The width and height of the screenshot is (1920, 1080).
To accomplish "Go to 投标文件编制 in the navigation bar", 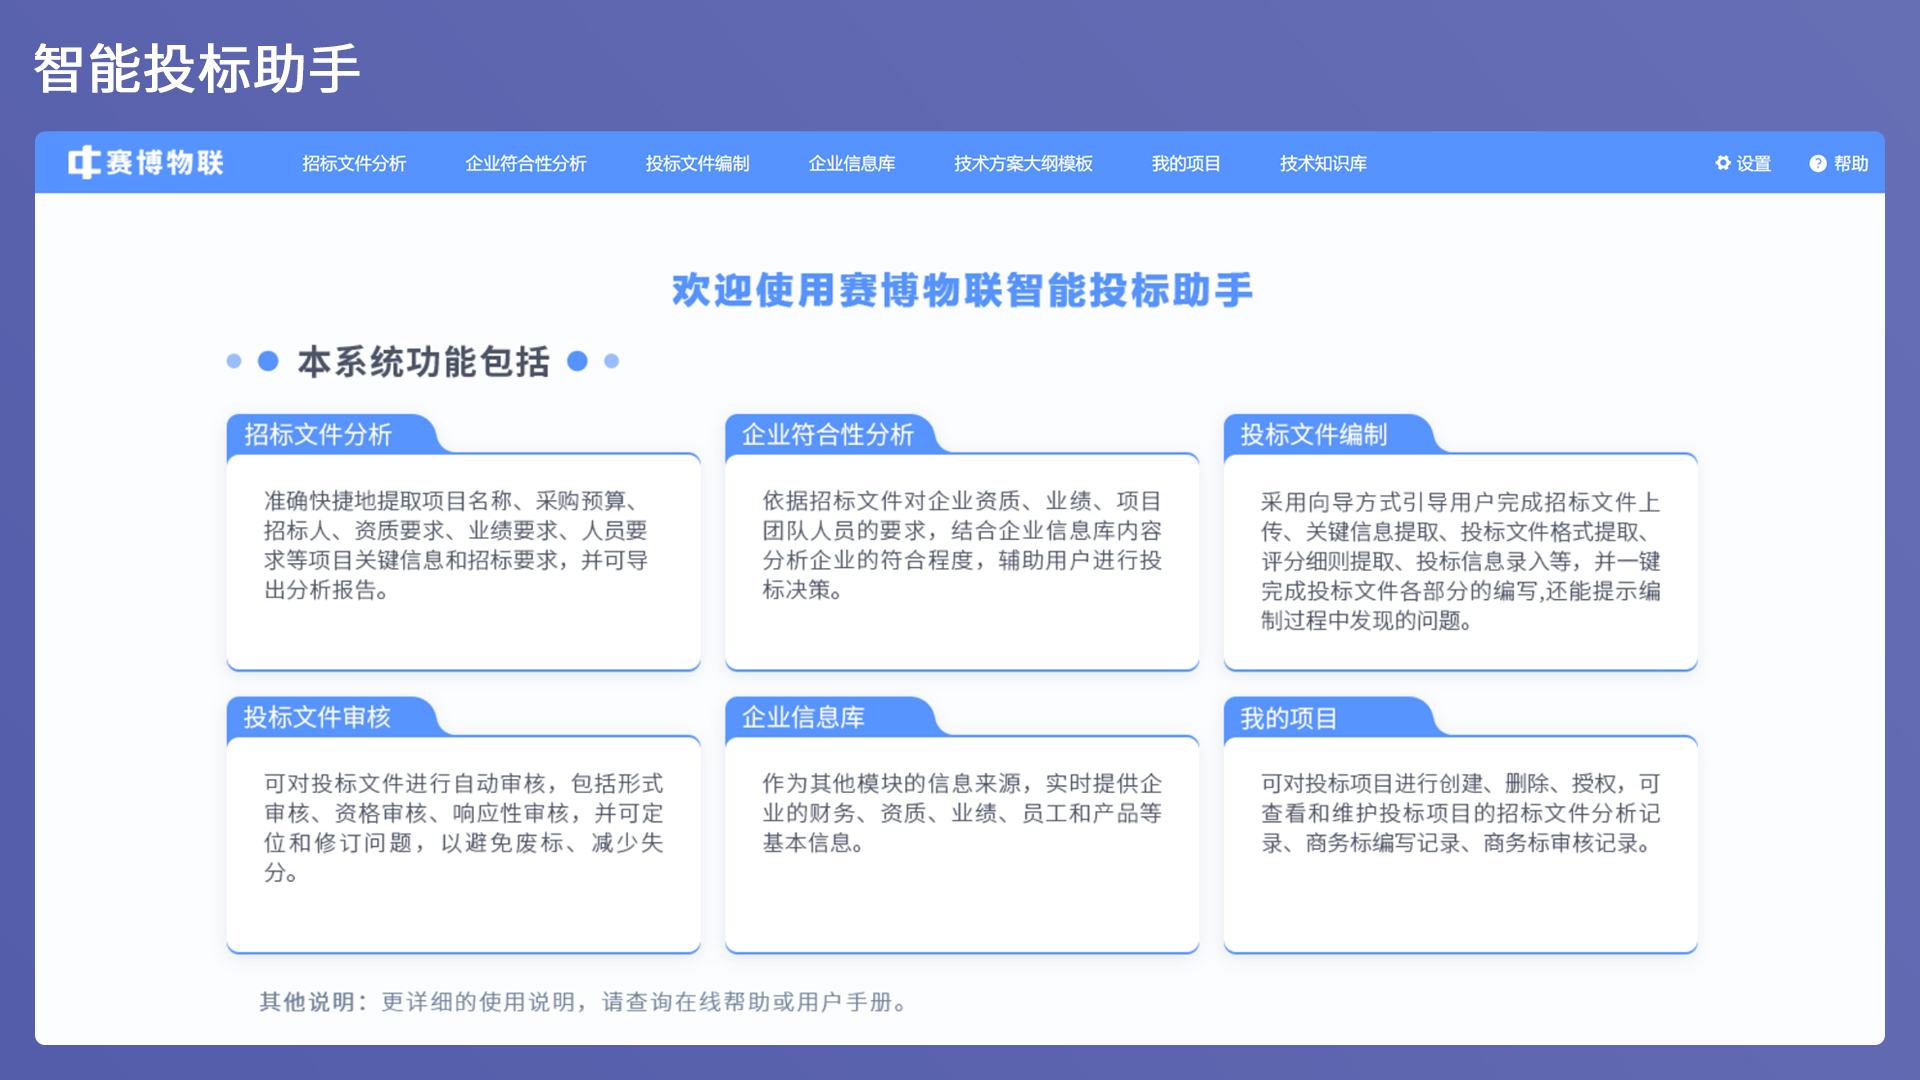I will (x=697, y=163).
